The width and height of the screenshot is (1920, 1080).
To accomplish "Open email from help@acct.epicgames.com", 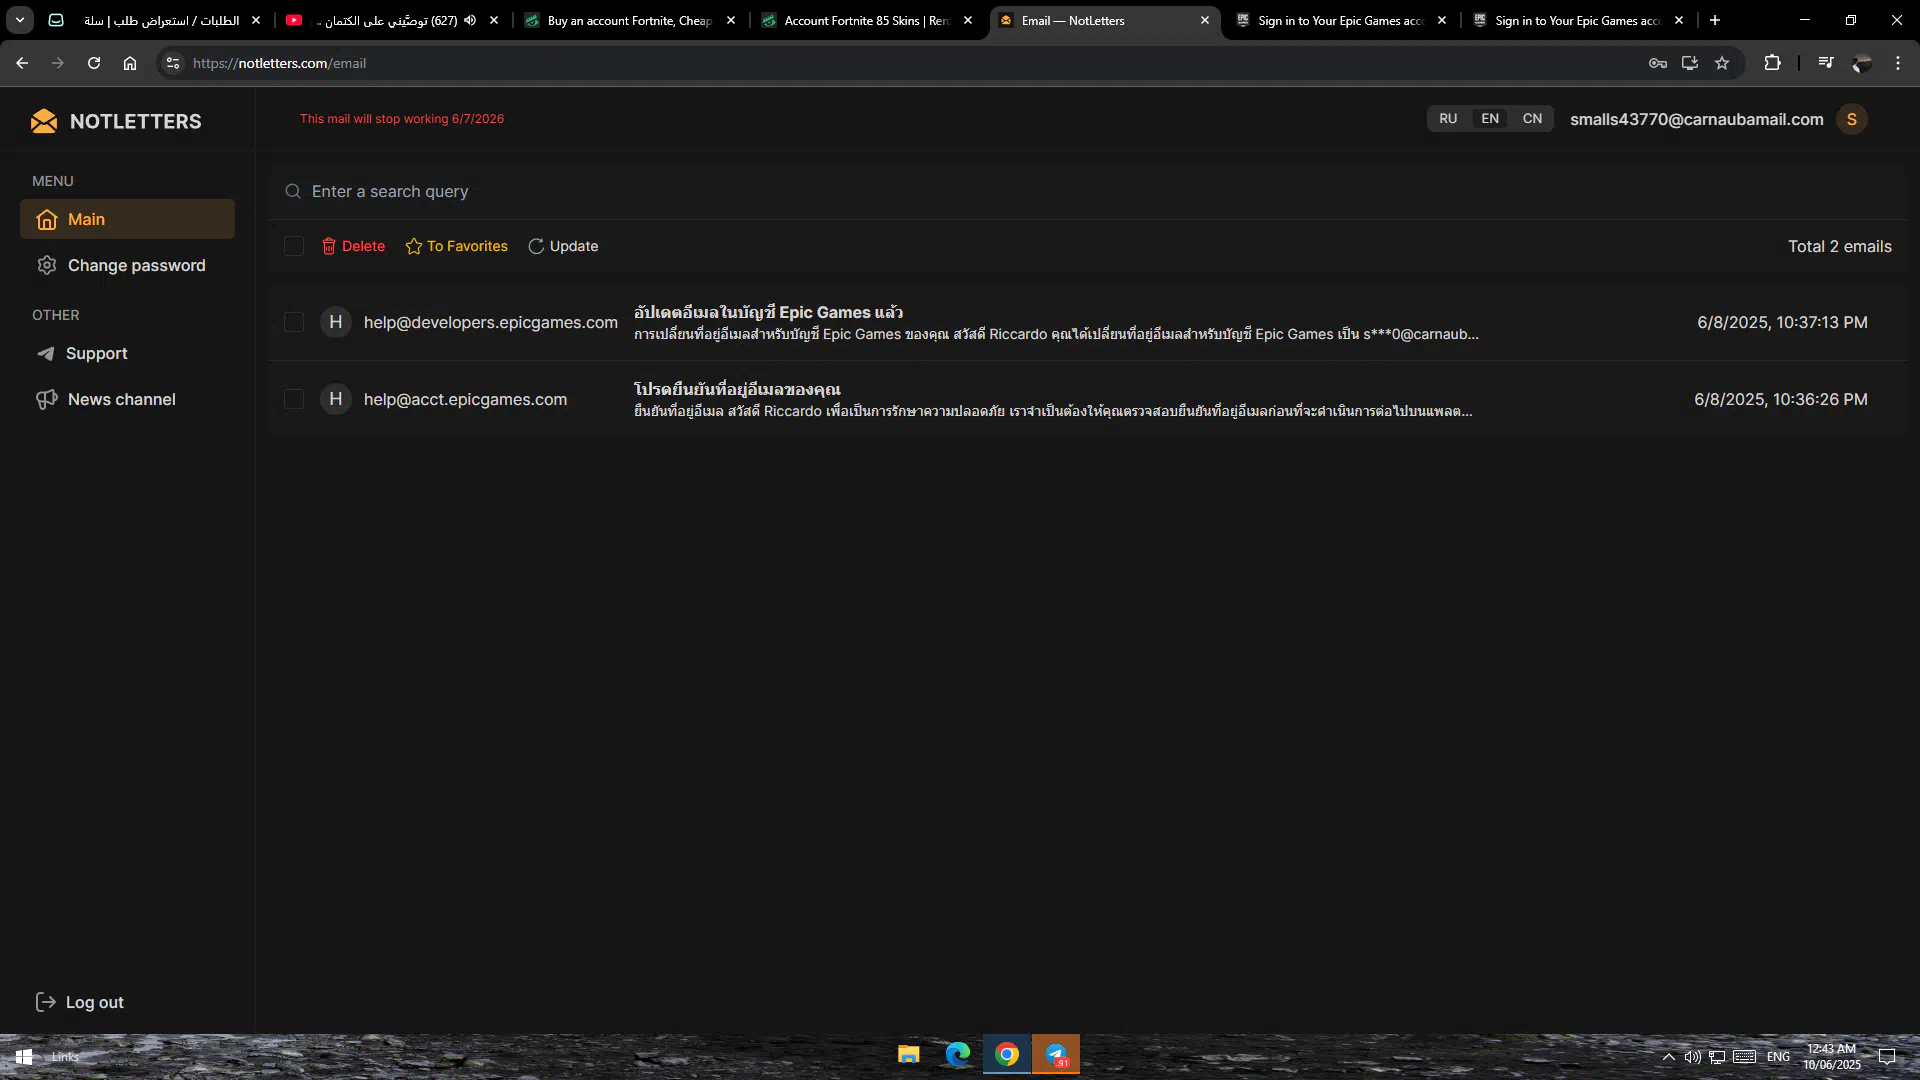I will [x=1087, y=399].
